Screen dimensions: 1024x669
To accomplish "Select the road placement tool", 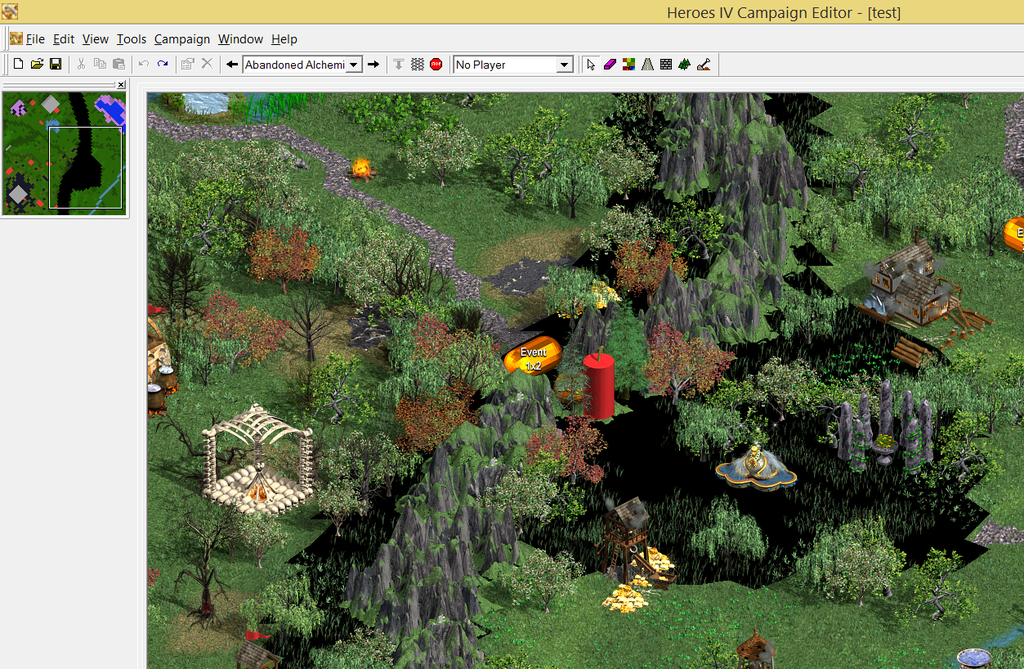I will tap(647, 64).
